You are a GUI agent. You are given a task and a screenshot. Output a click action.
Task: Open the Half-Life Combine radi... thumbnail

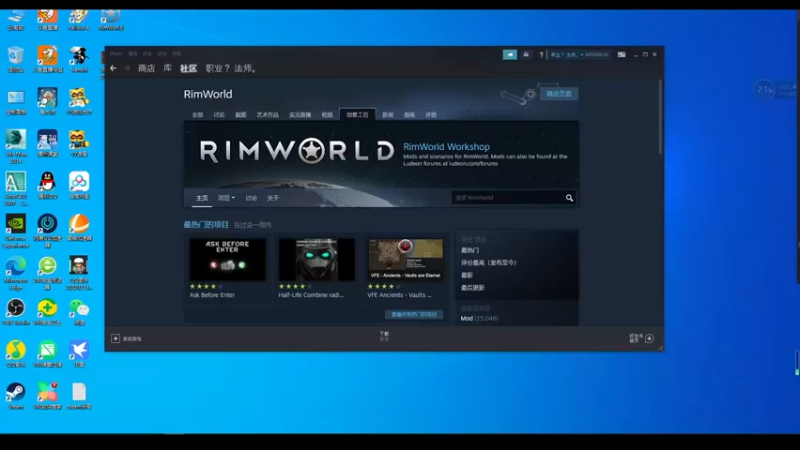(x=316, y=260)
